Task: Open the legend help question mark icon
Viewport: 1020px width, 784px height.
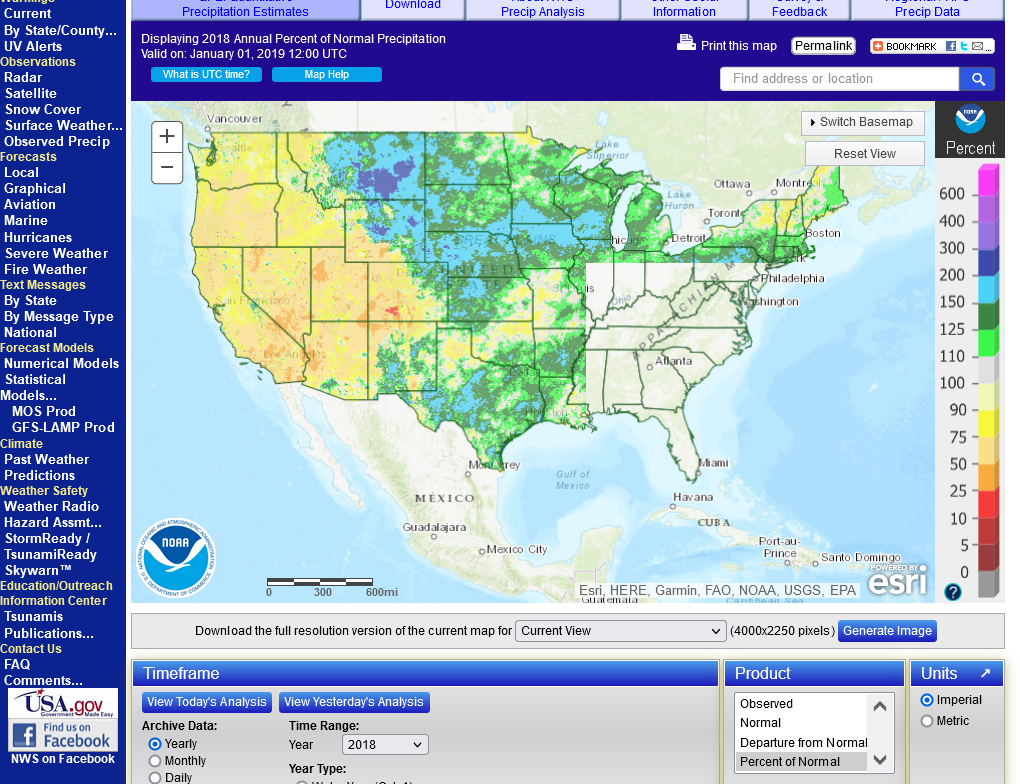Action: (x=952, y=592)
